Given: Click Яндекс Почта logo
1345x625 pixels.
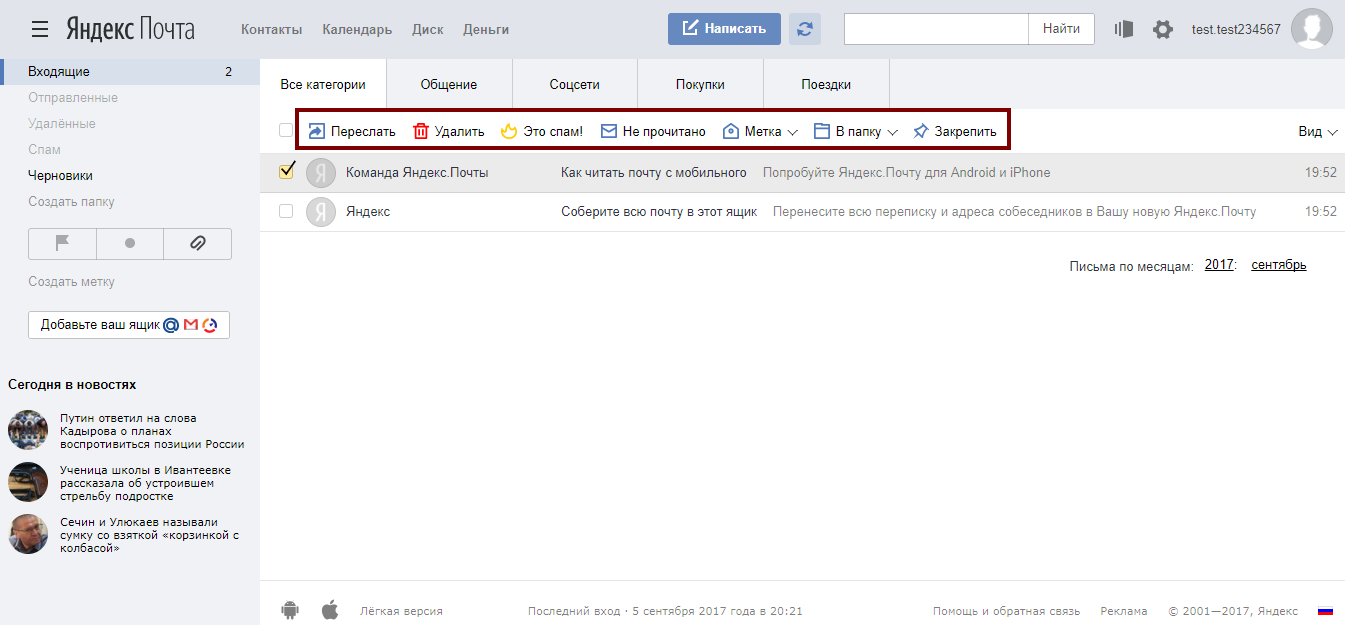Looking at the screenshot, I should (x=131, y=29).
